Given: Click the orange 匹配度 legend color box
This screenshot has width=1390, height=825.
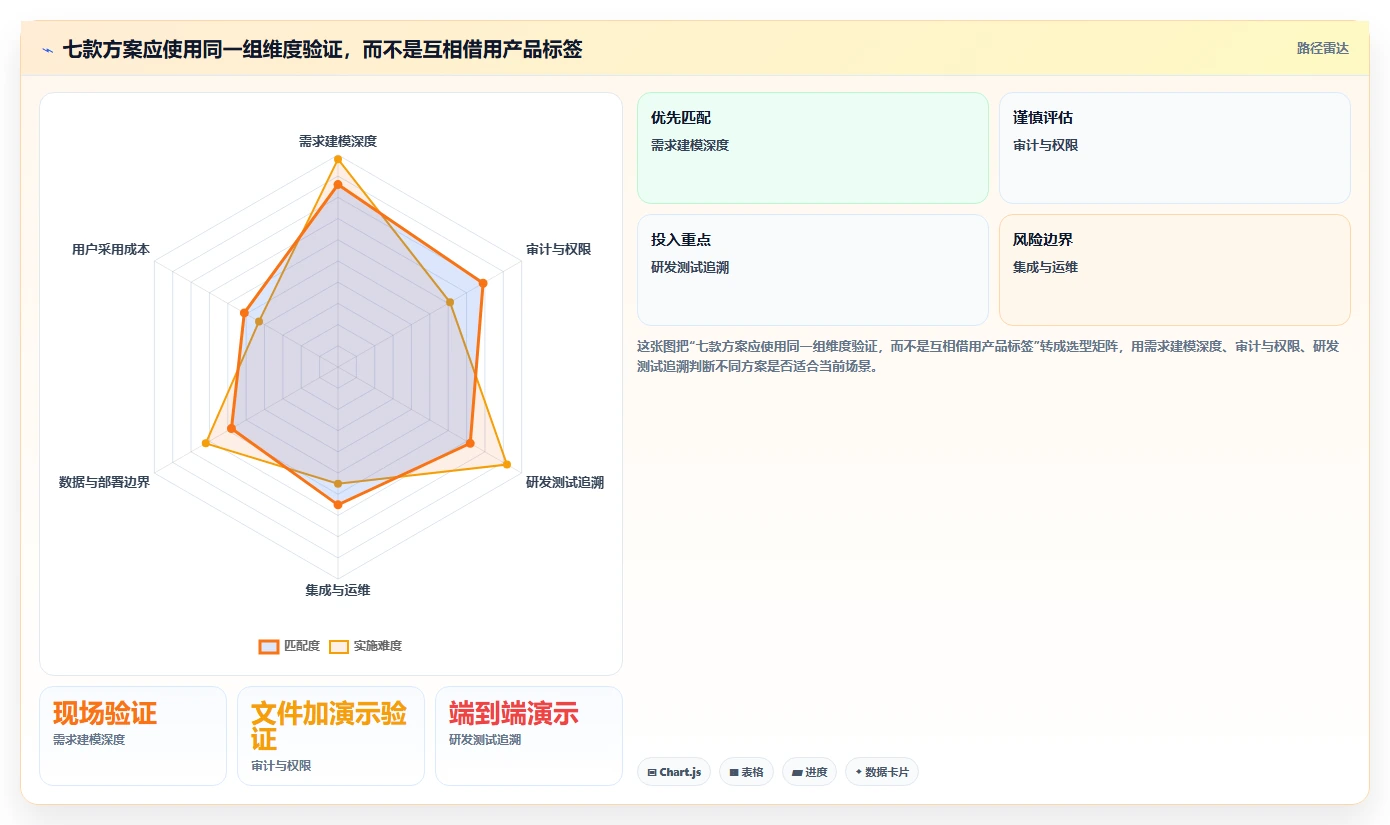Looking at the screenshot, I should [269, 646].
